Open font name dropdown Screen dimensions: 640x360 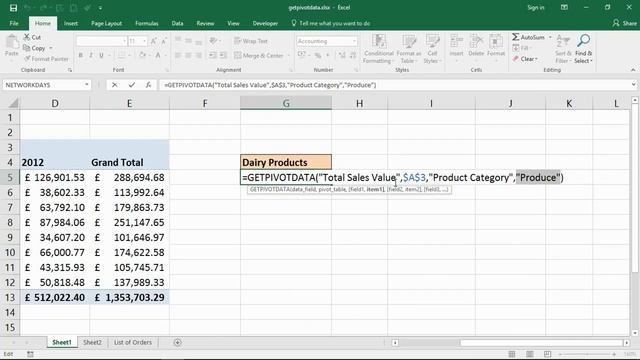124,41
